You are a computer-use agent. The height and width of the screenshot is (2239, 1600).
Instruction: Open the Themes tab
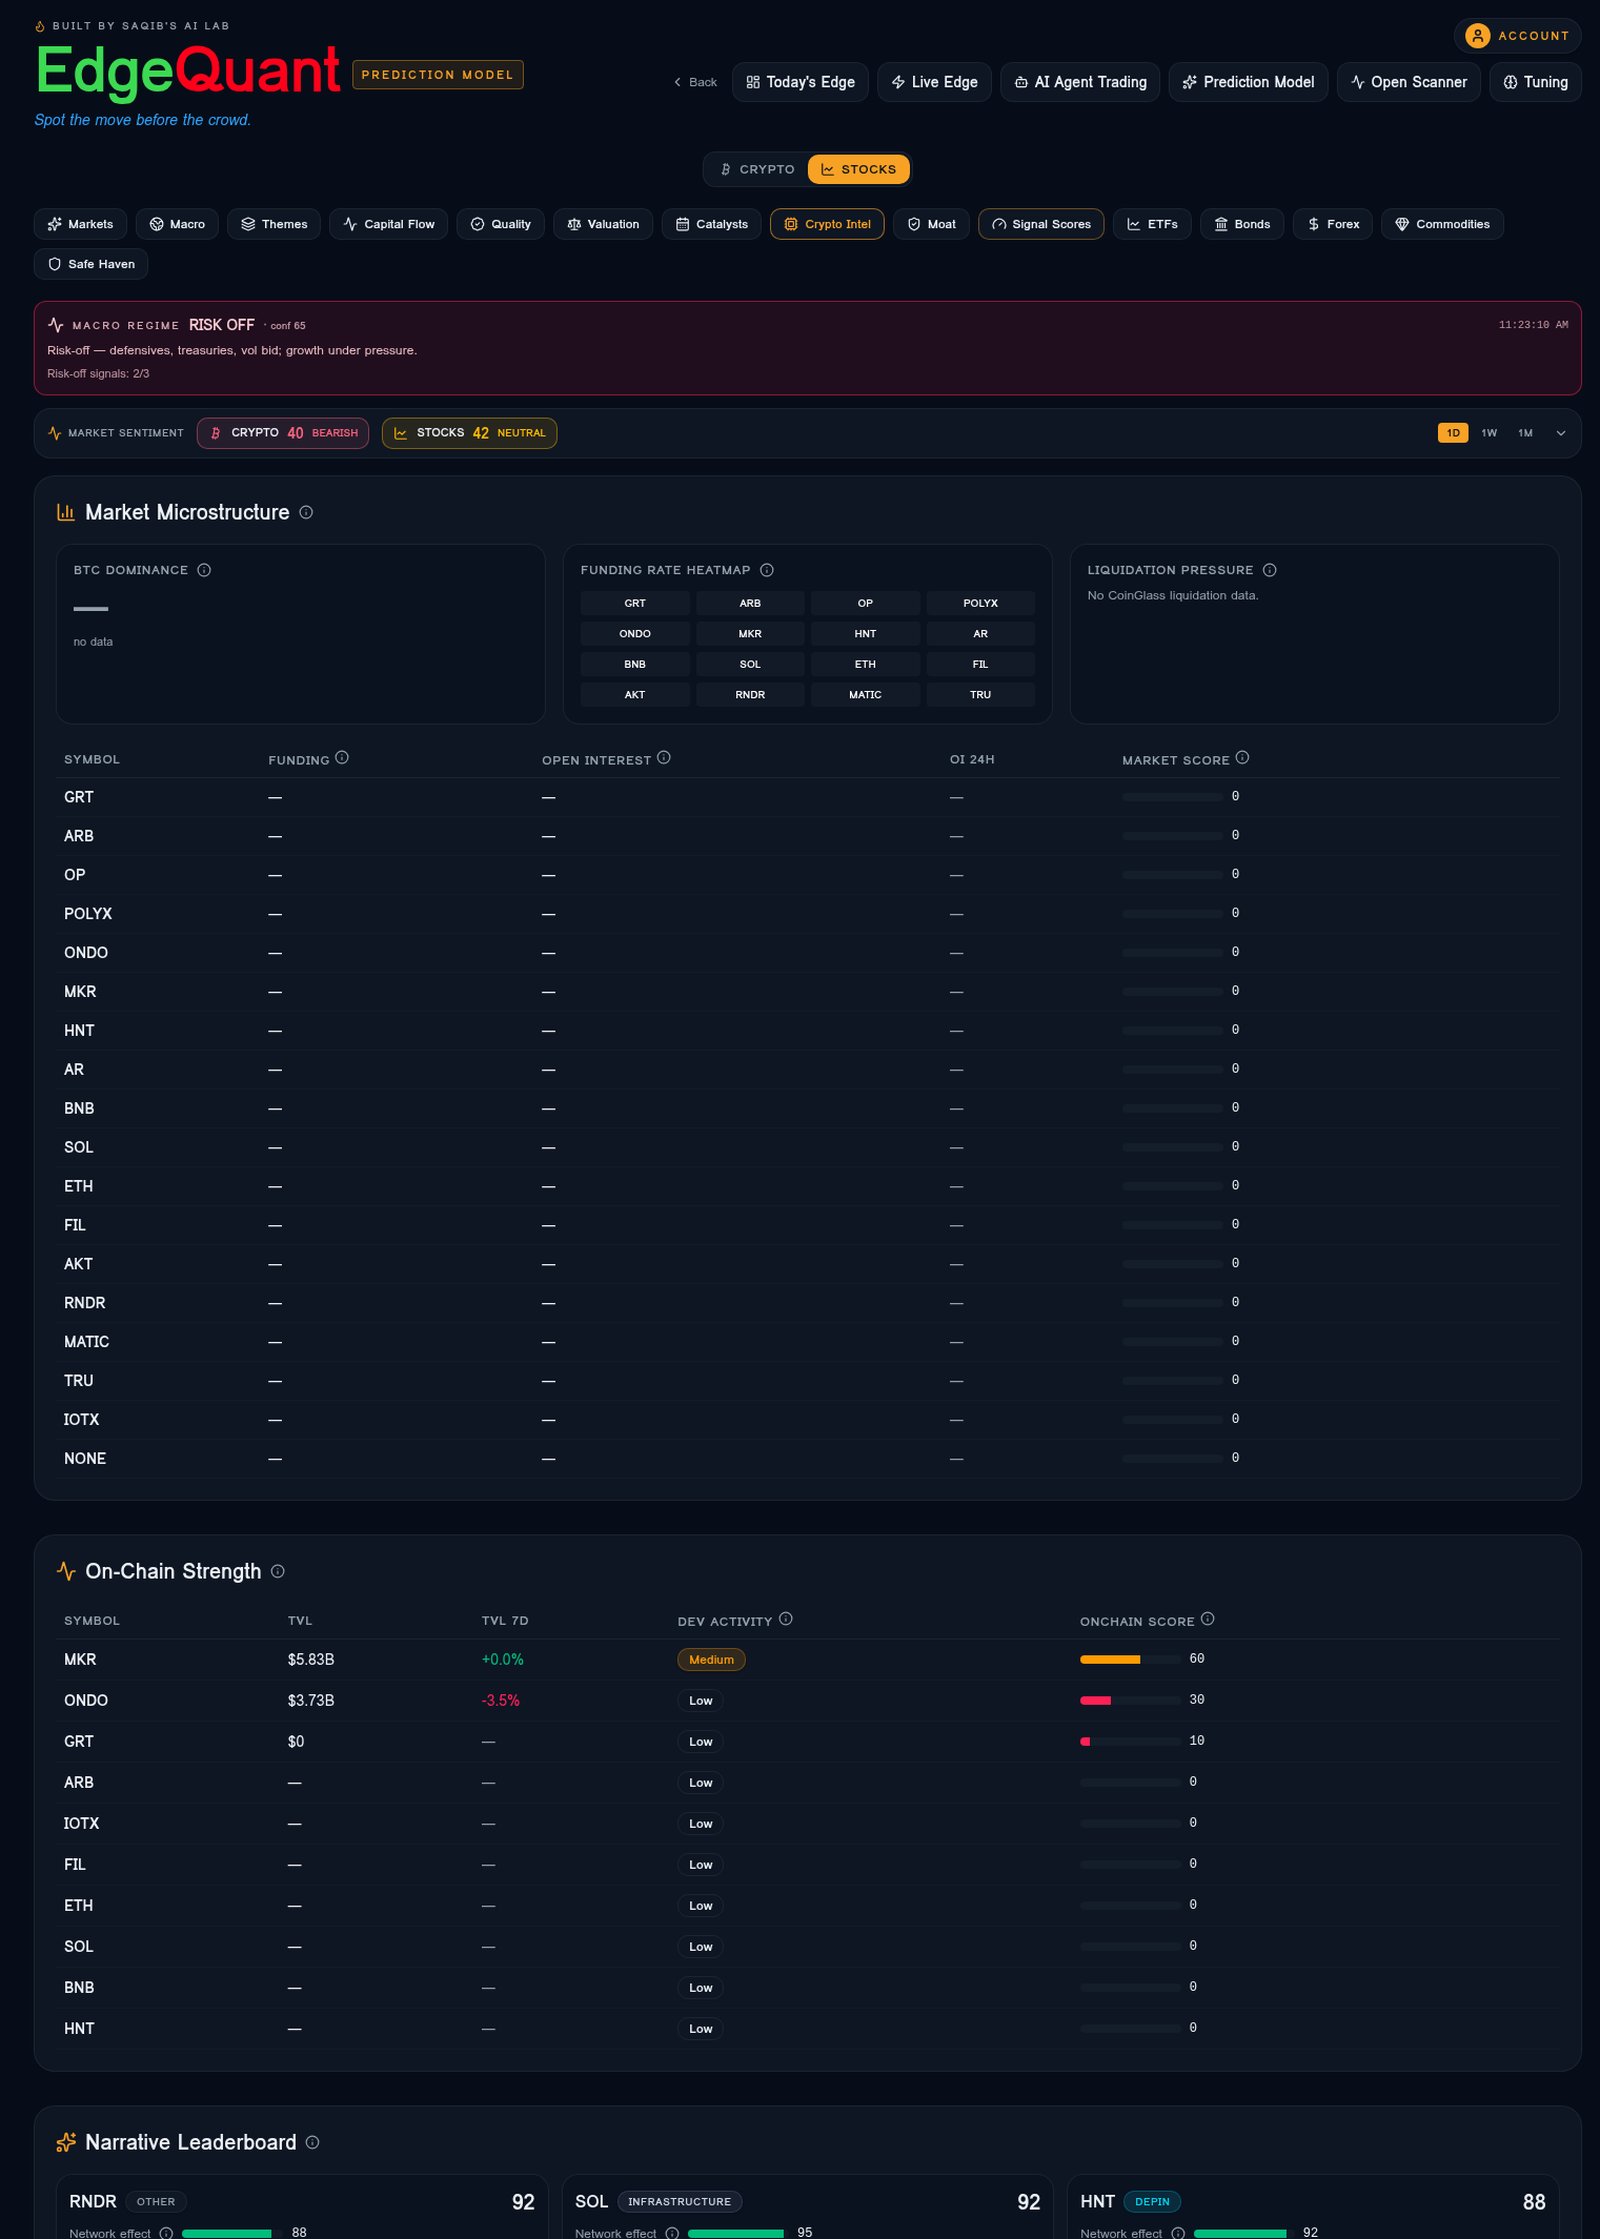274,224
